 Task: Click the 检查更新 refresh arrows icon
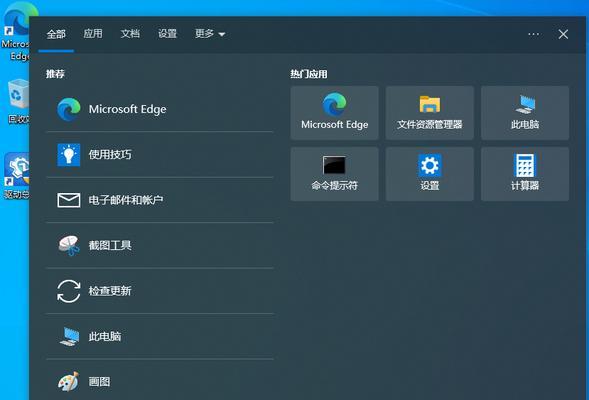tap(69, 291)
